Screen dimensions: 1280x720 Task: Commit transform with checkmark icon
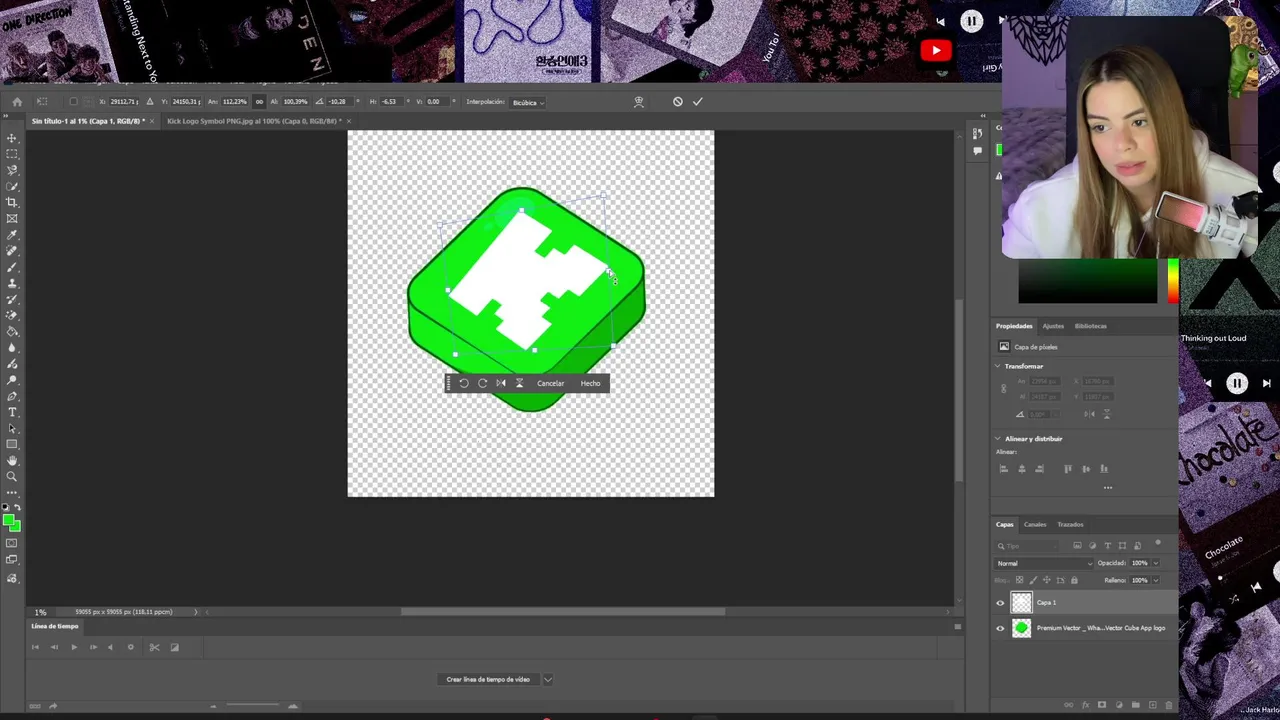click(698, 101)
